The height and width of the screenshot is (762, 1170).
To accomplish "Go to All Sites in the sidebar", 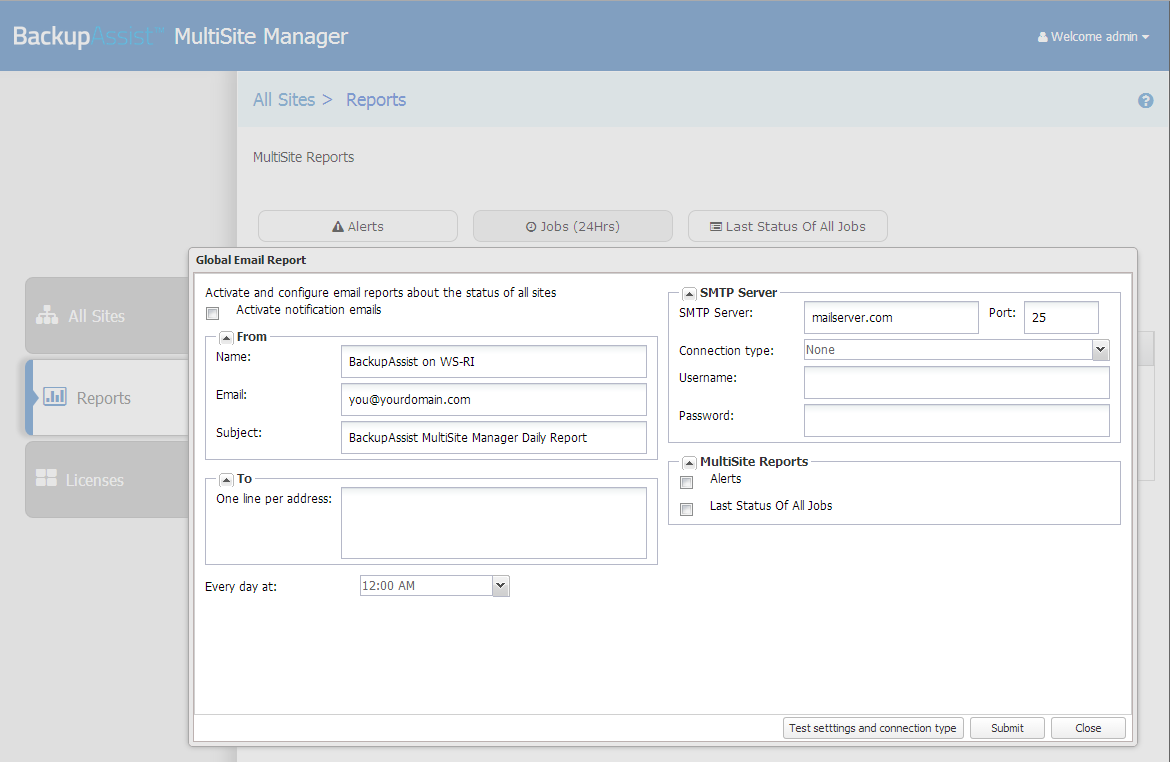I will (x=107, y=316).
